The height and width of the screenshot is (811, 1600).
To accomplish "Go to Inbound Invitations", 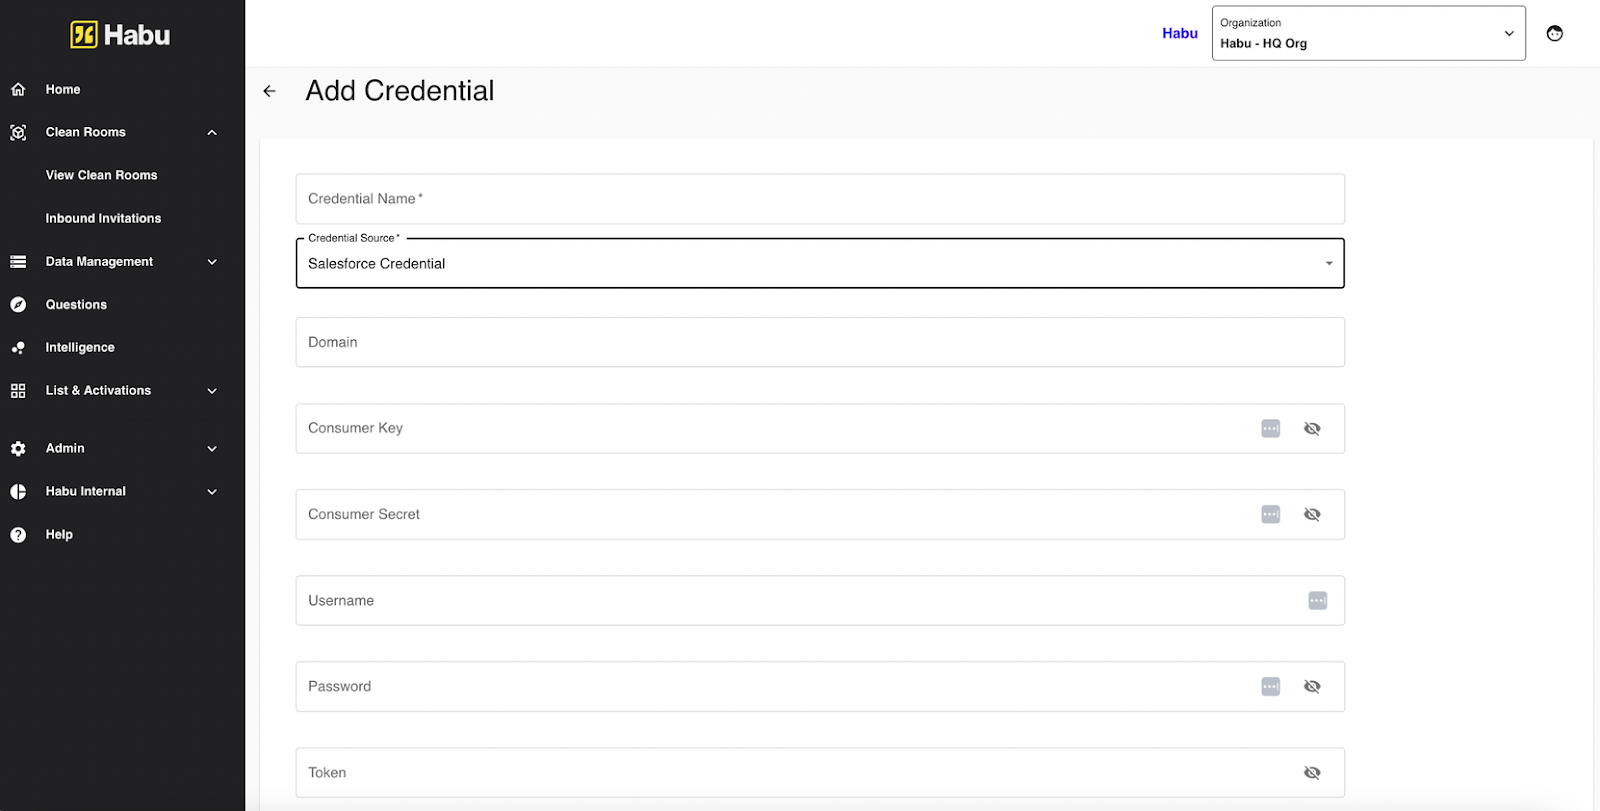I will tap(103, 218).
